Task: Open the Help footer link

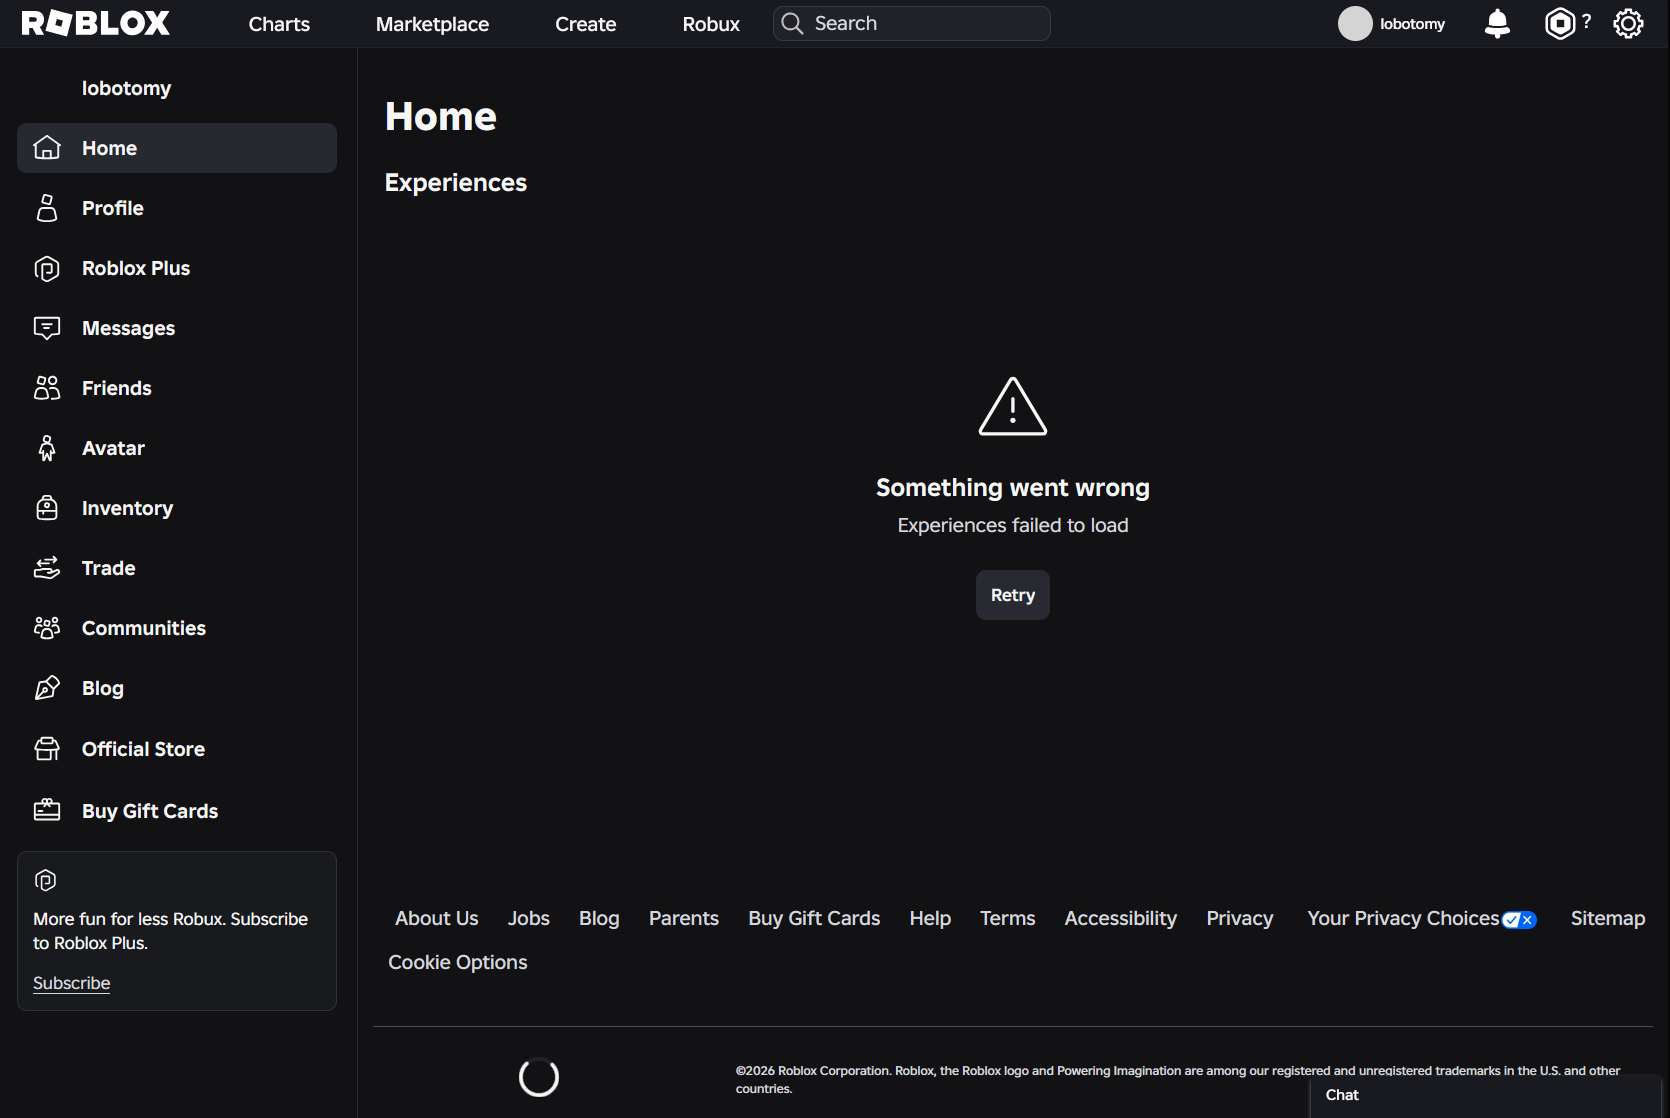Action: pyautogui.click(x=930, y=918)
